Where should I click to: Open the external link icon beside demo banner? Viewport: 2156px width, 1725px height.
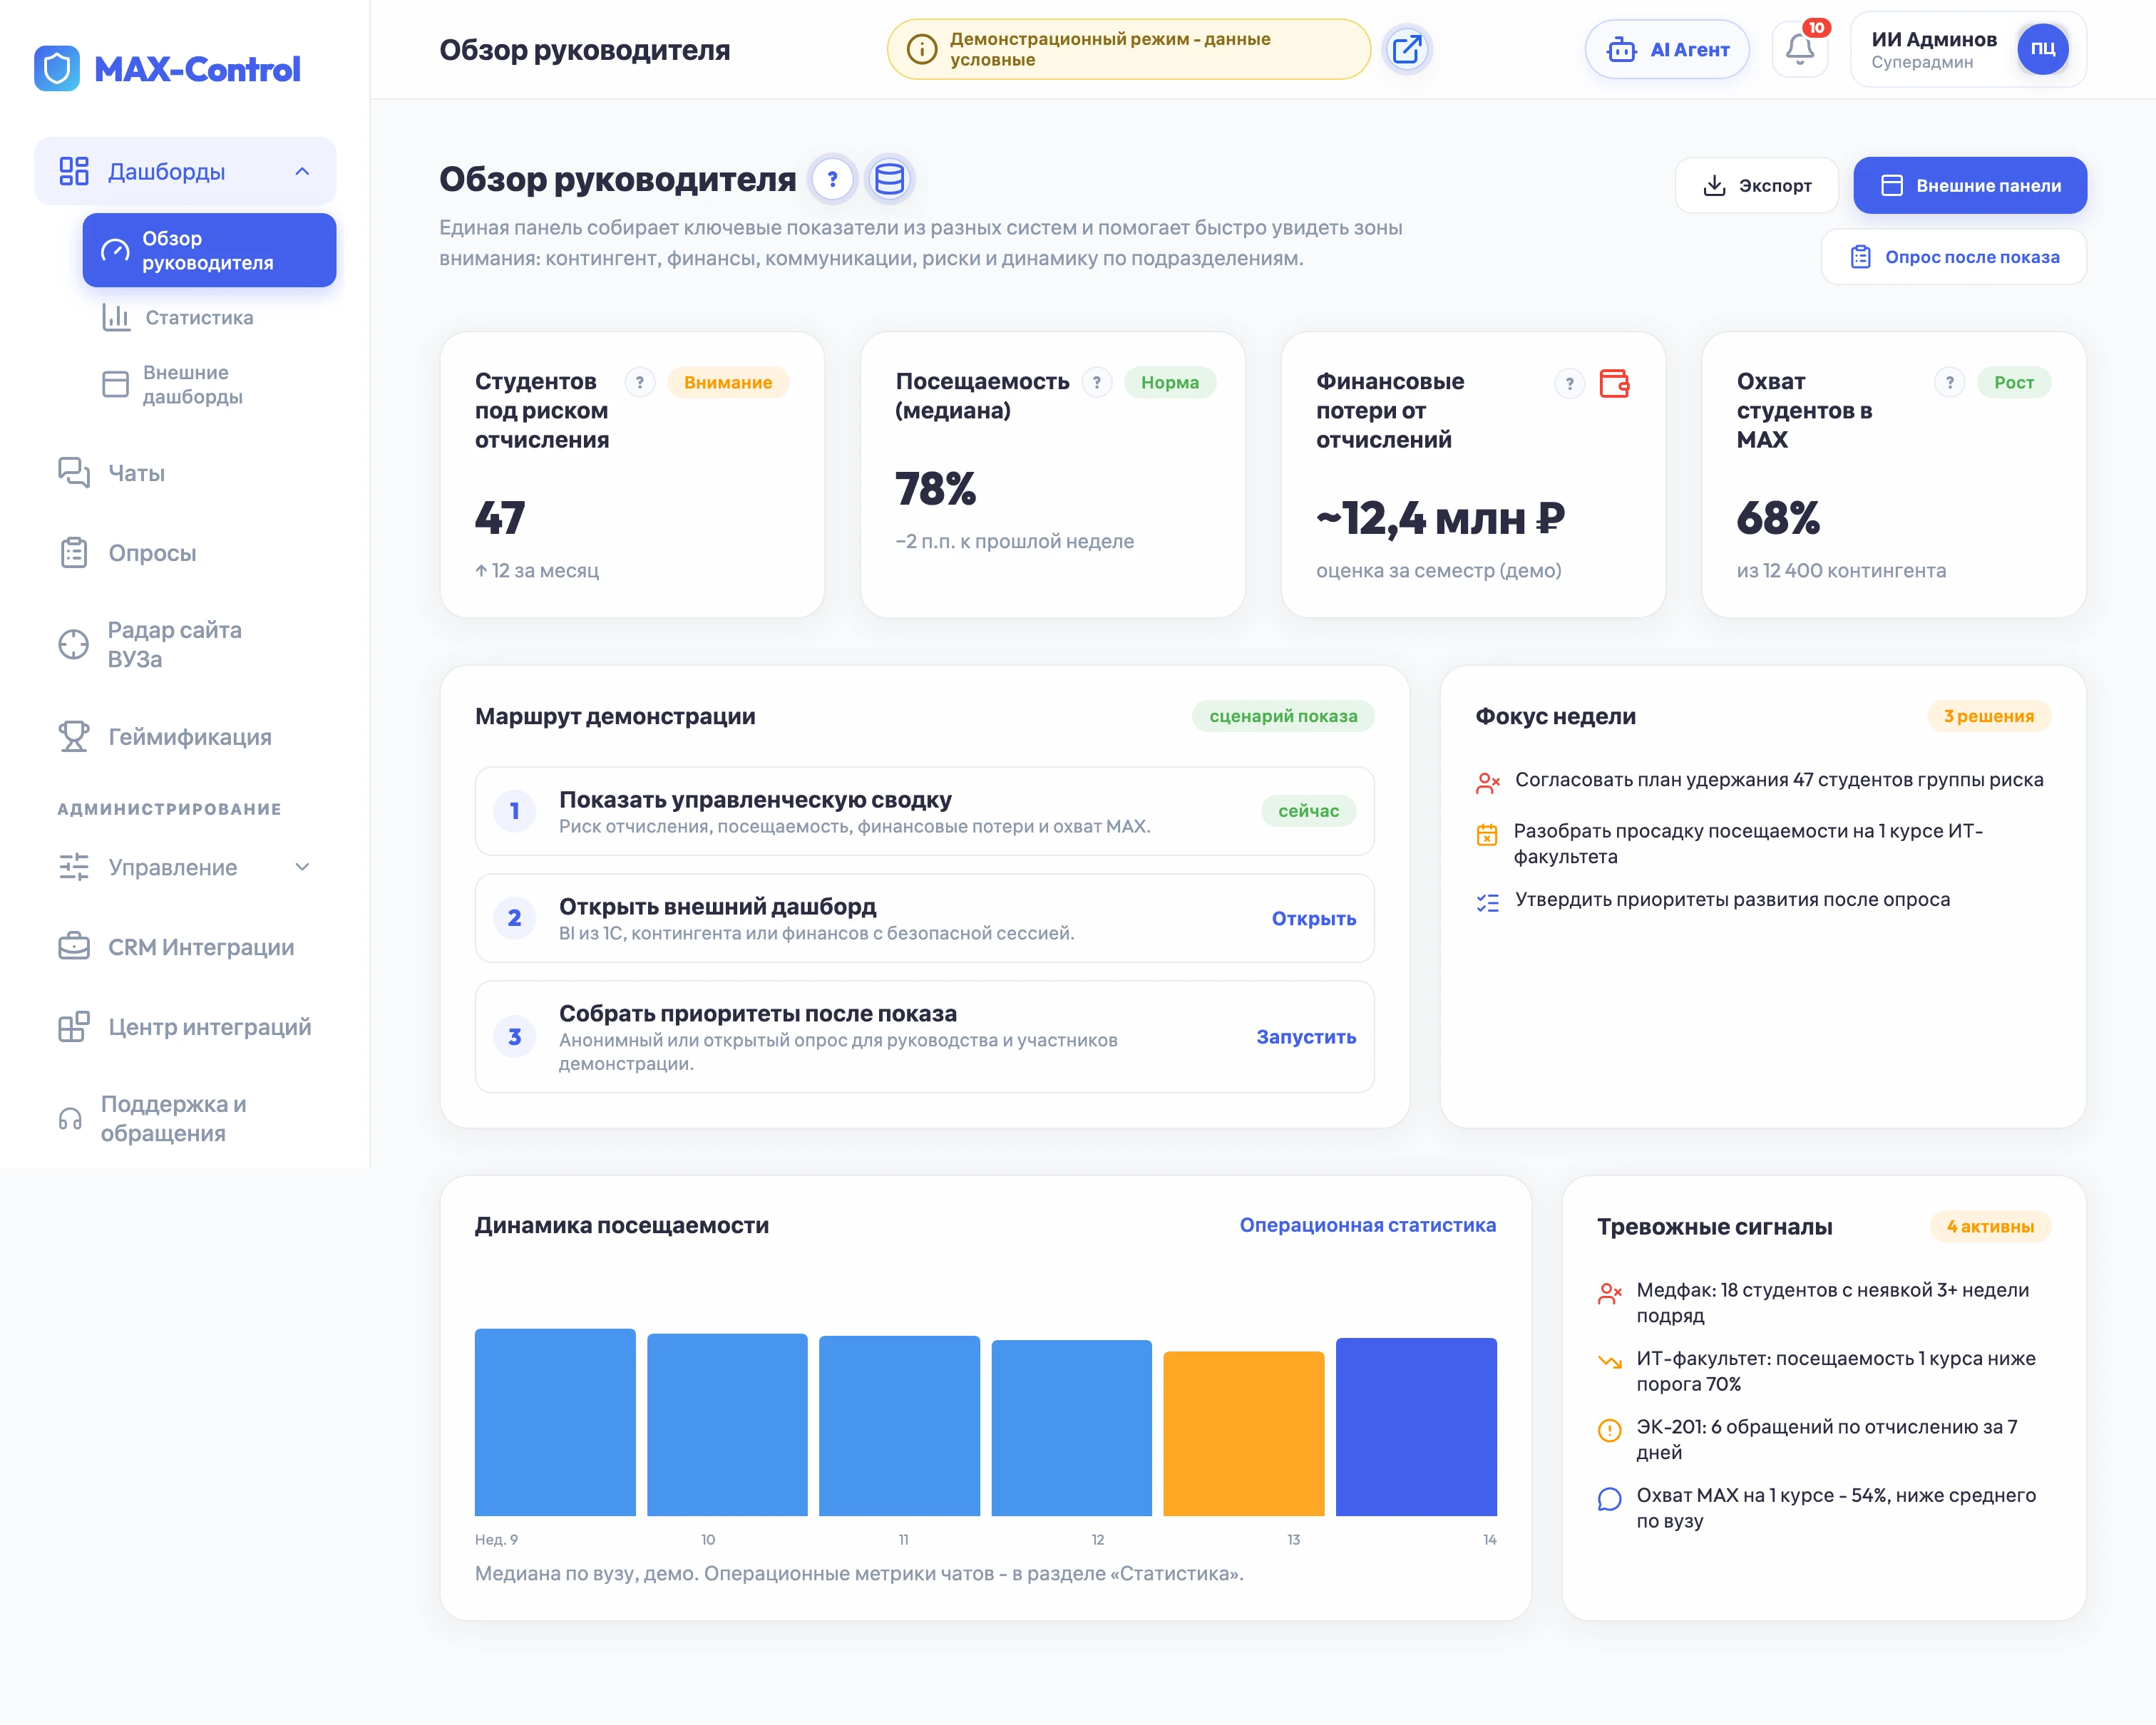pyautogui.click(x=1406, y=49)
